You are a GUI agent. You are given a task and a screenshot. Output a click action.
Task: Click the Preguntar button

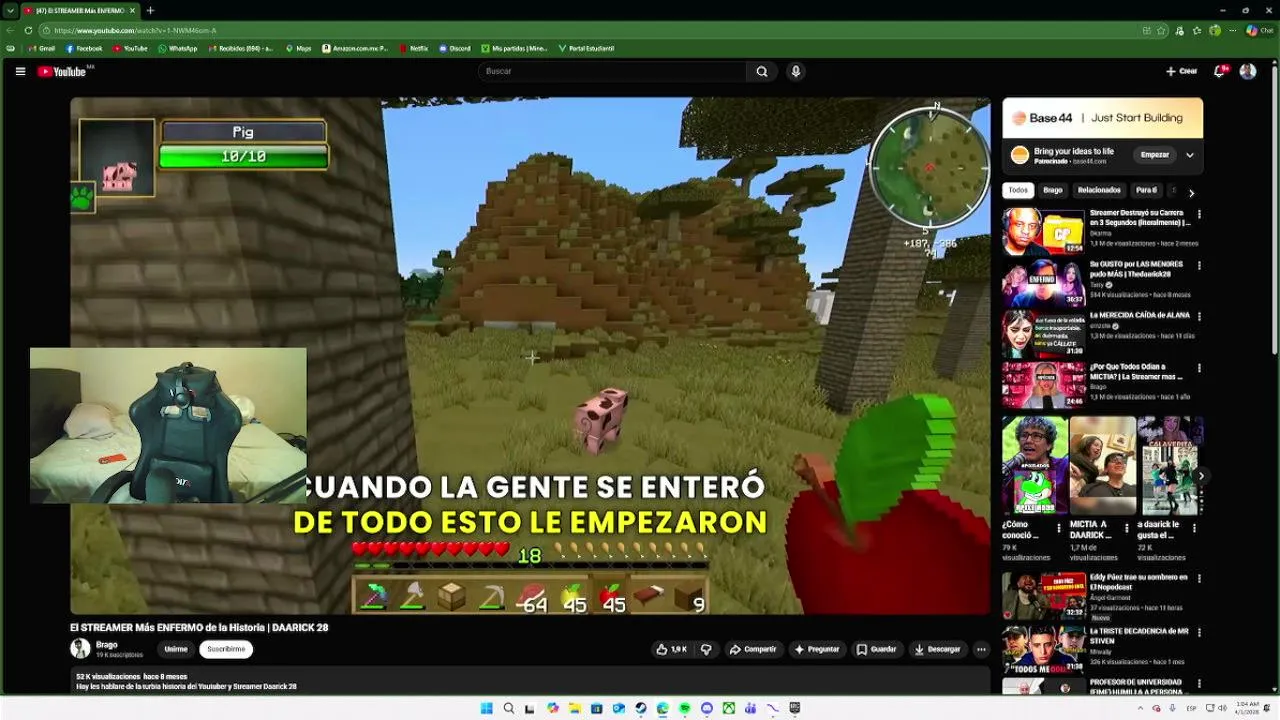817,649
